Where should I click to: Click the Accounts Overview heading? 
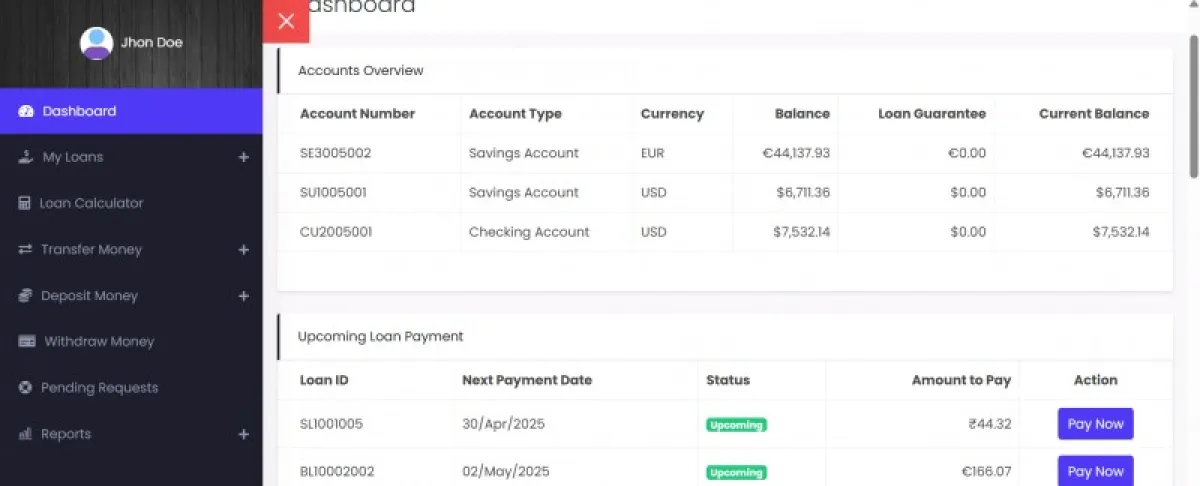pos(360,71)
